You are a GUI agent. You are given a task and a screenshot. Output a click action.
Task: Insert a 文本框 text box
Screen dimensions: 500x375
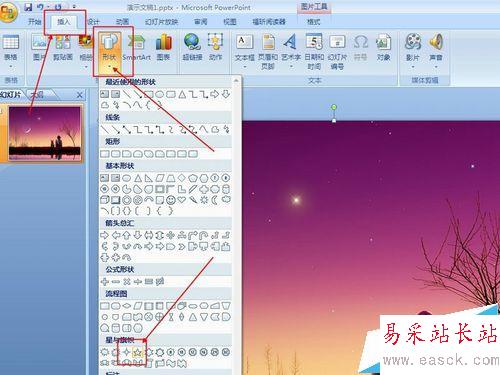[x=245, y=51]
